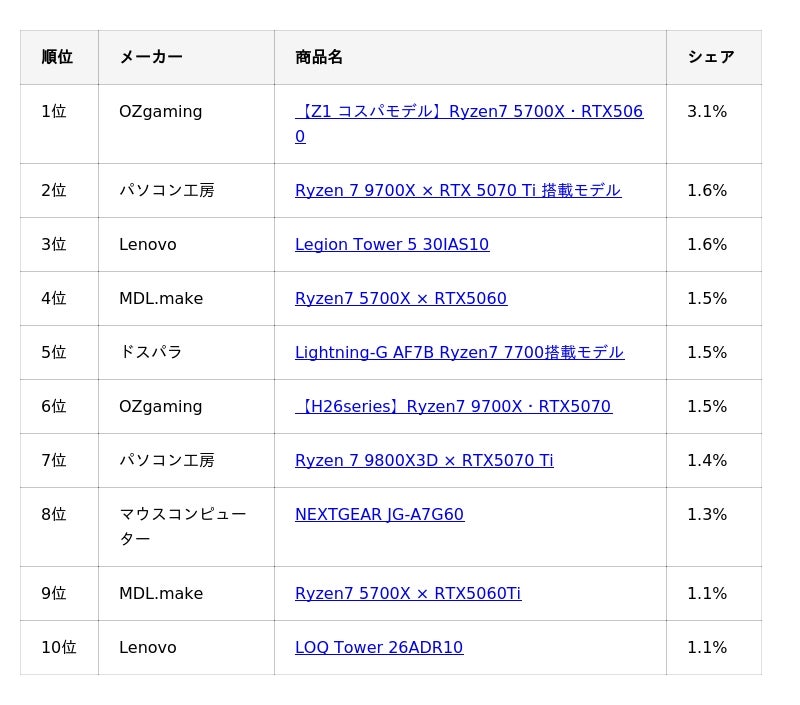Open Legion Tower 5 30IAS10 link
The height and width of the screenshot is (705, 800).
pos(392,245)
